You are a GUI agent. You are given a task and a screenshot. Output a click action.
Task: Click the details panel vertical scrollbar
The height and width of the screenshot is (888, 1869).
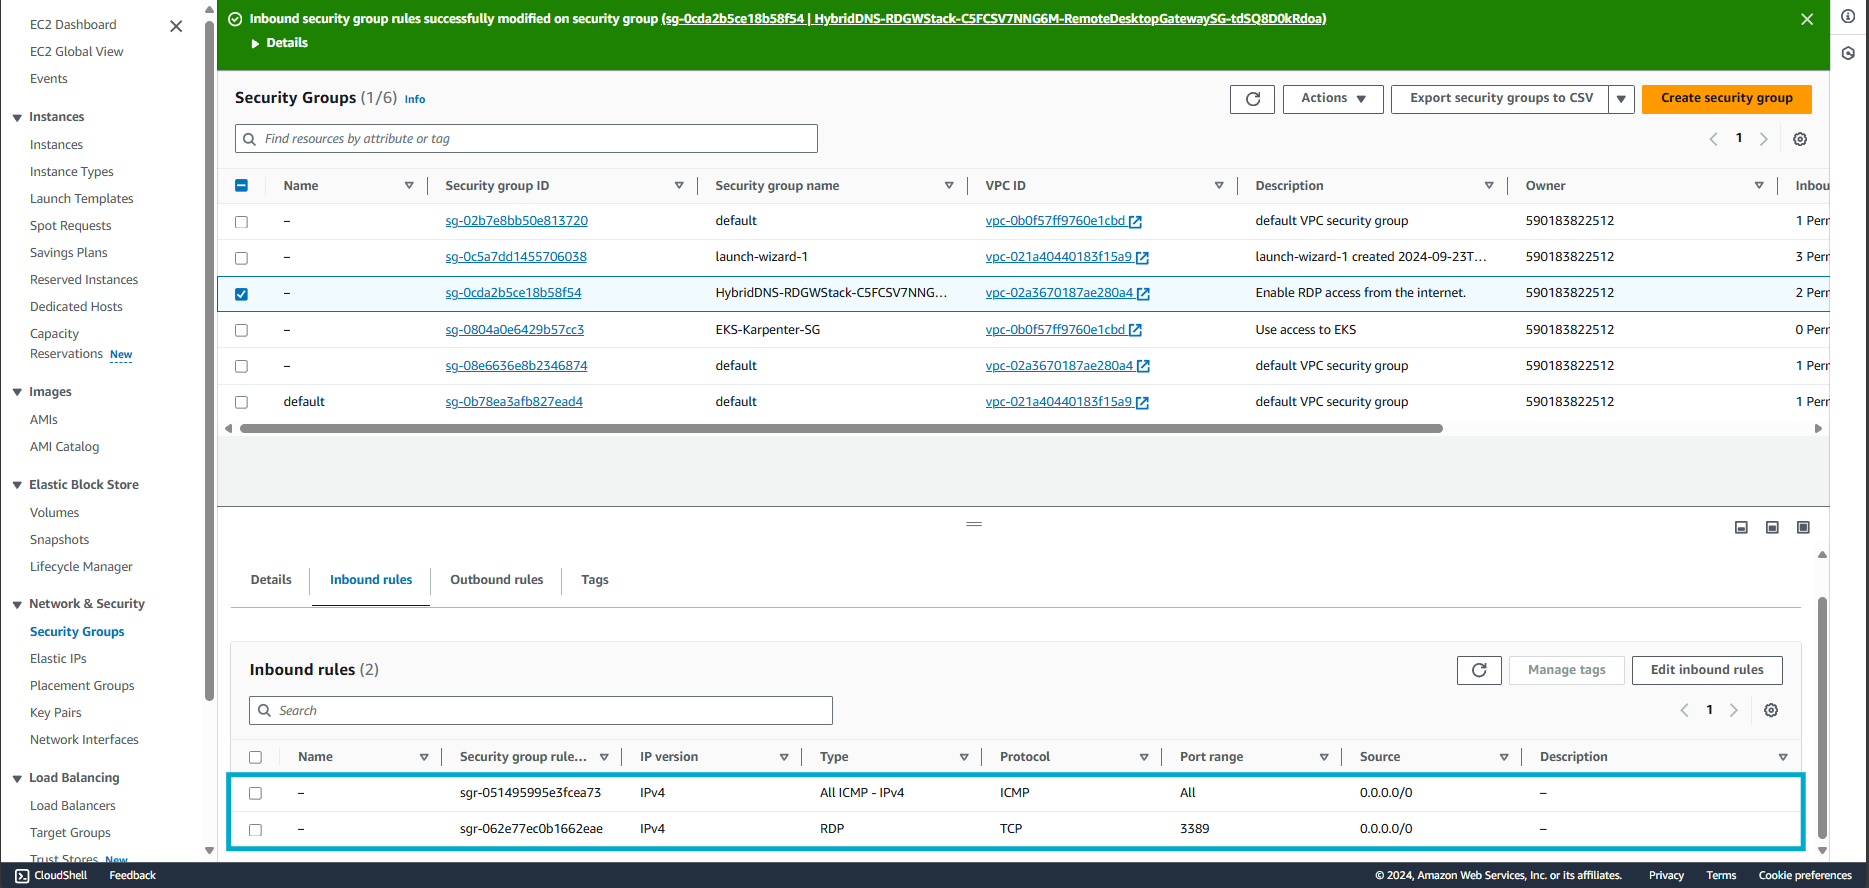[x=1822, y=718]
